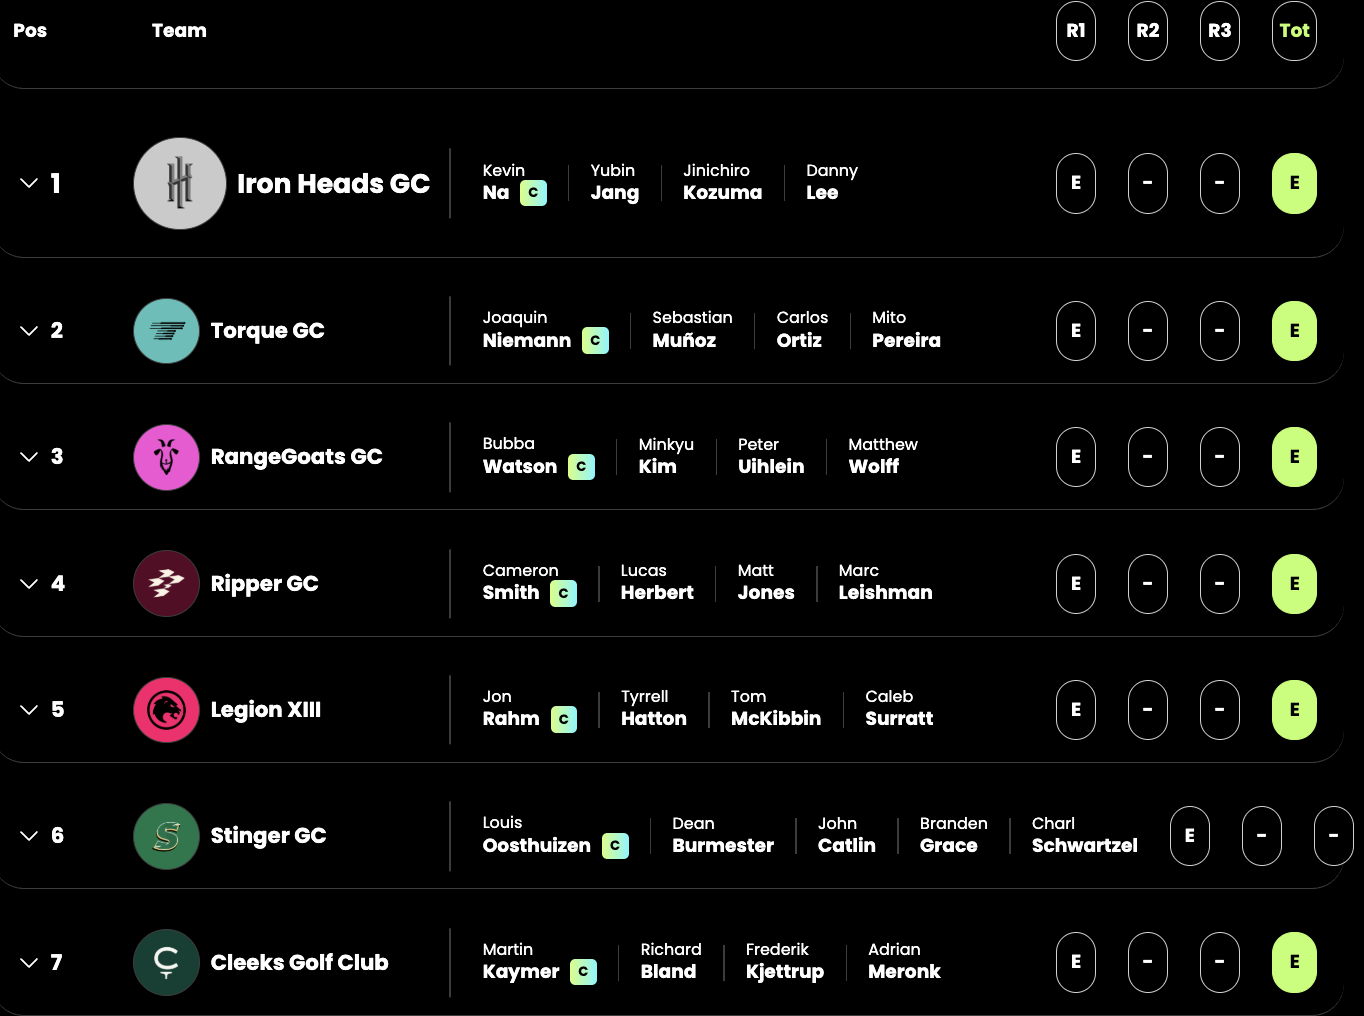The width and height of the screenshot is (1364, 1016).
Task: Click player name Lucas Herbert
Action: (x=657, y=582)
